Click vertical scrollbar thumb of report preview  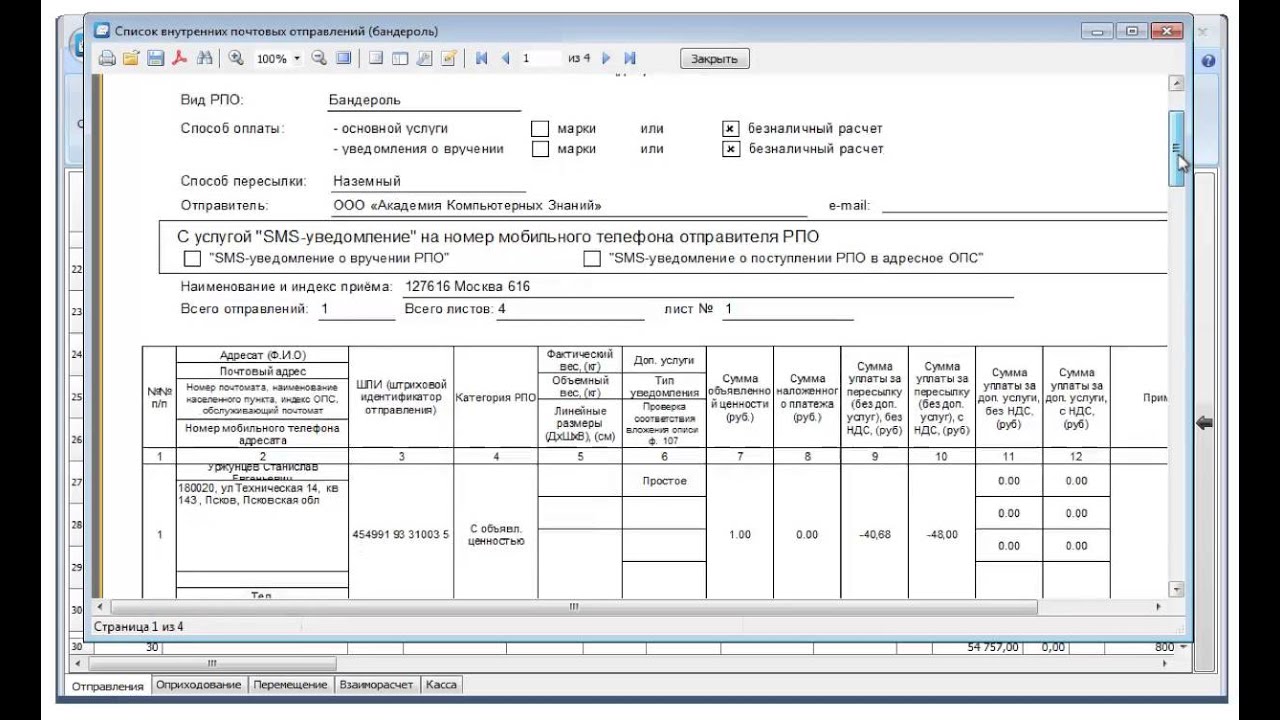(x=1177, y=148)
